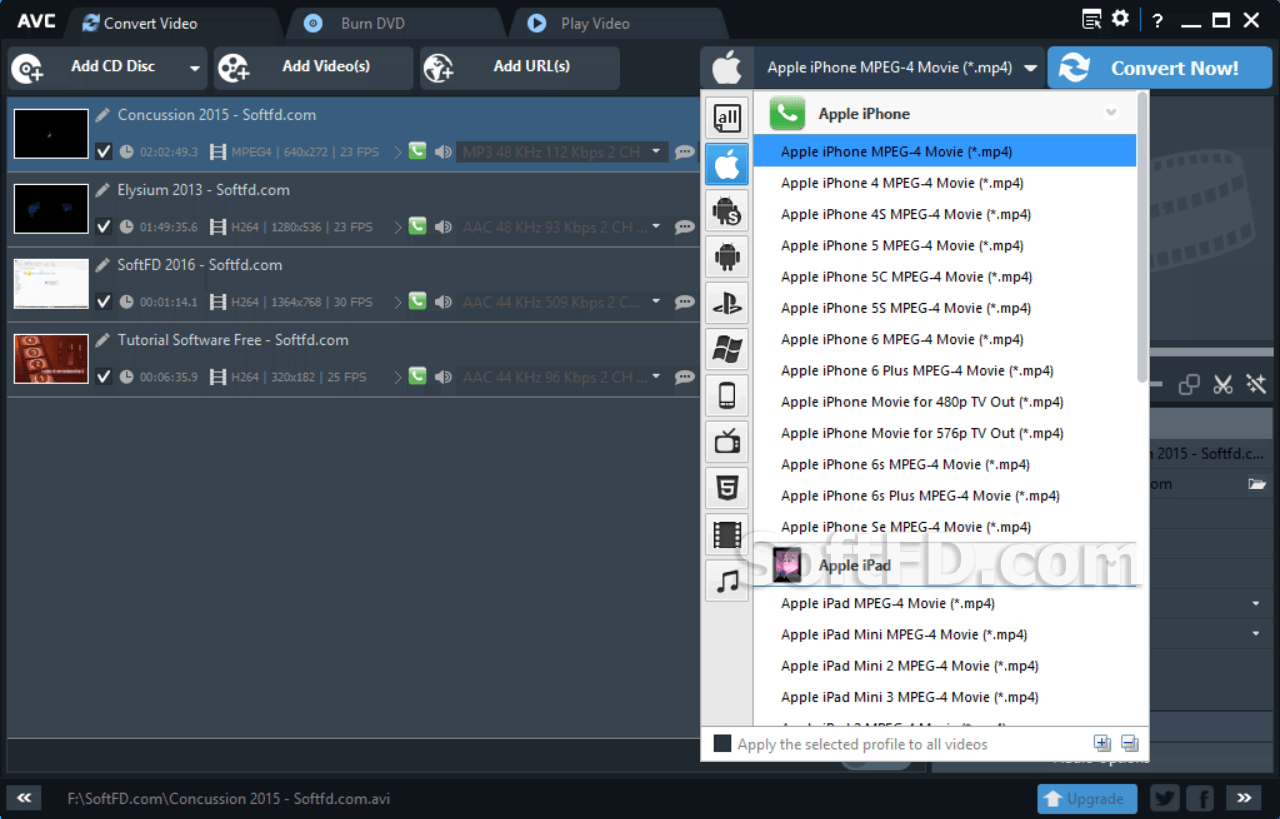This screenshot has height=819, width=1280.
Task: Select the Apple devices category icon
Action: 727,164
